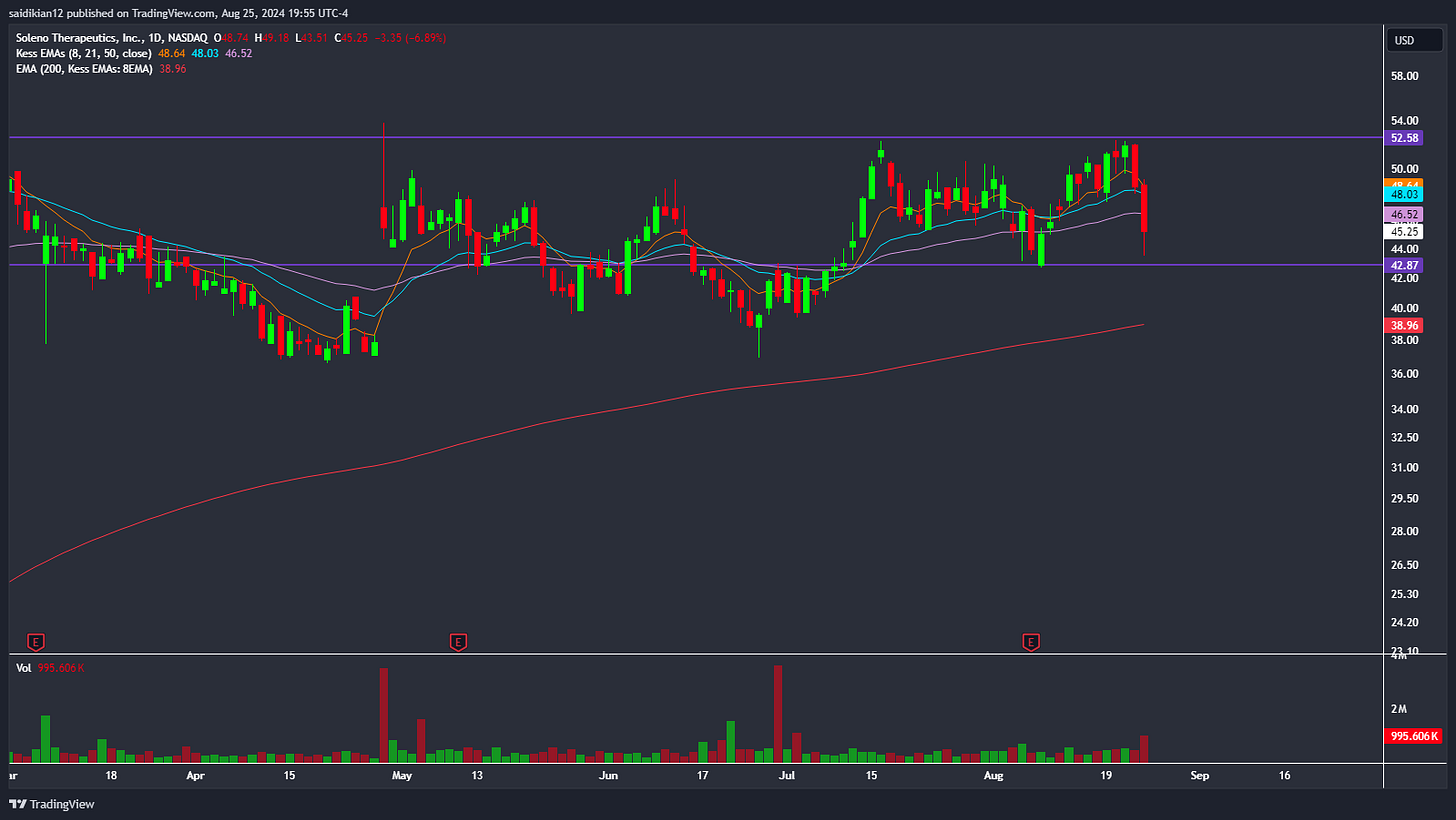Click the earnings E marker in May
The height and width of the screenshot is (820, 1456).
pos(458,640)
